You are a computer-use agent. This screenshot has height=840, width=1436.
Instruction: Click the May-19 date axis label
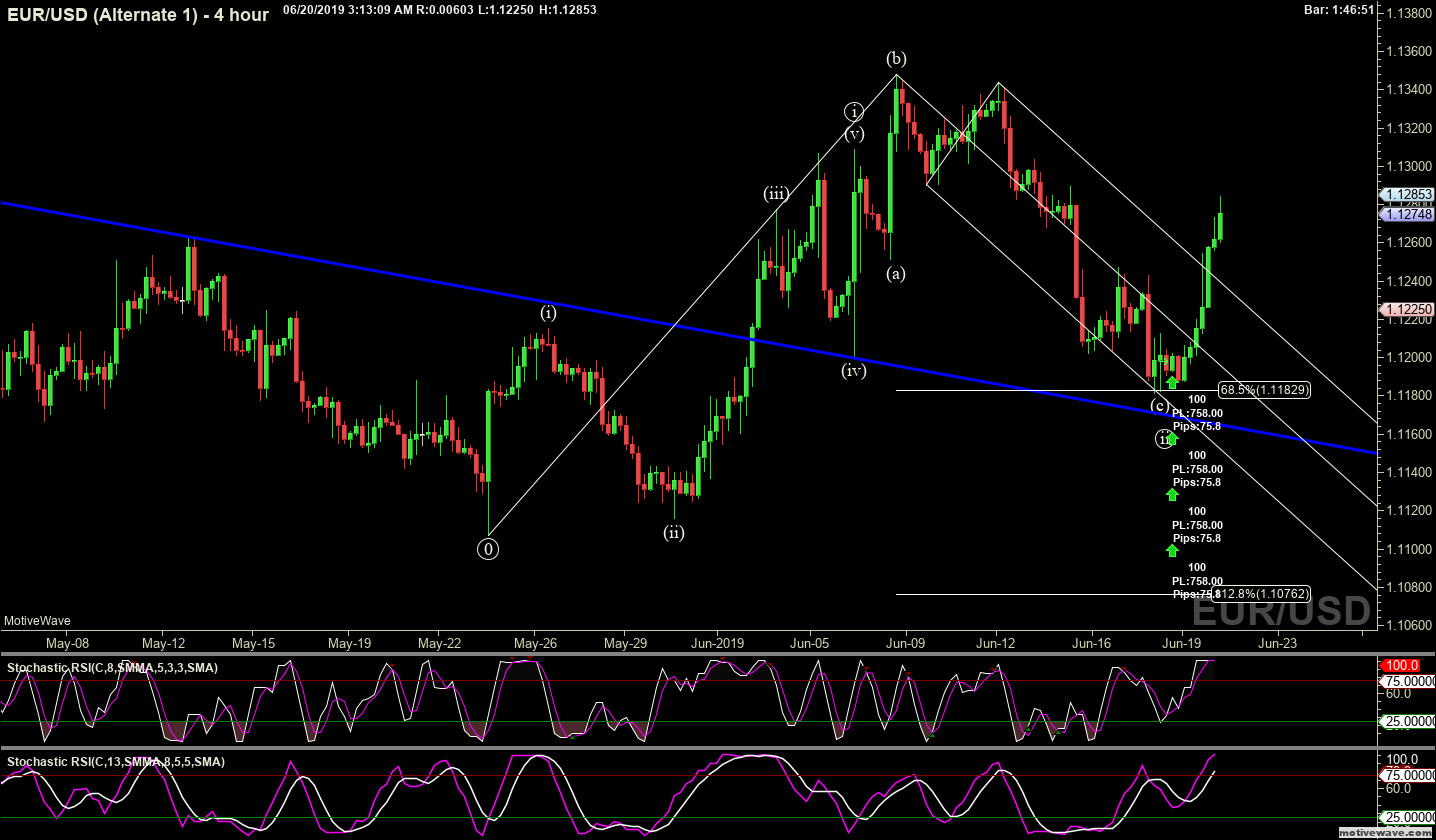350,643
